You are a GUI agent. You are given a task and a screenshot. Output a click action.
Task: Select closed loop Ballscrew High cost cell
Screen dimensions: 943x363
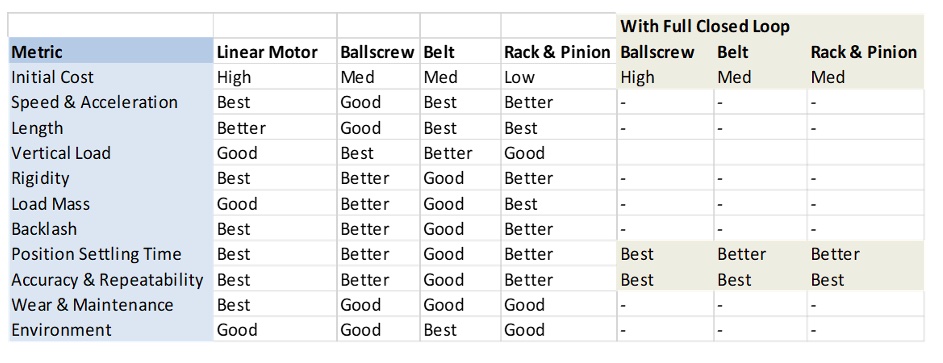[637, 78]
